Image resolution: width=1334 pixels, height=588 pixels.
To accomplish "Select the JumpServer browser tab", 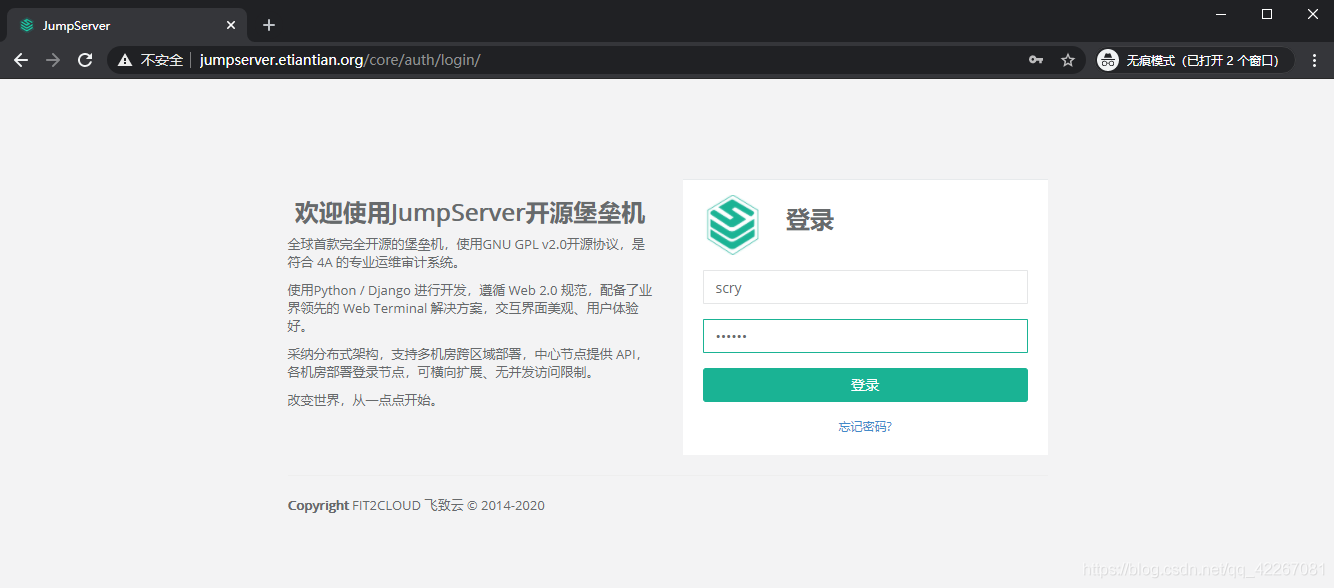I will tap(127, 25).
